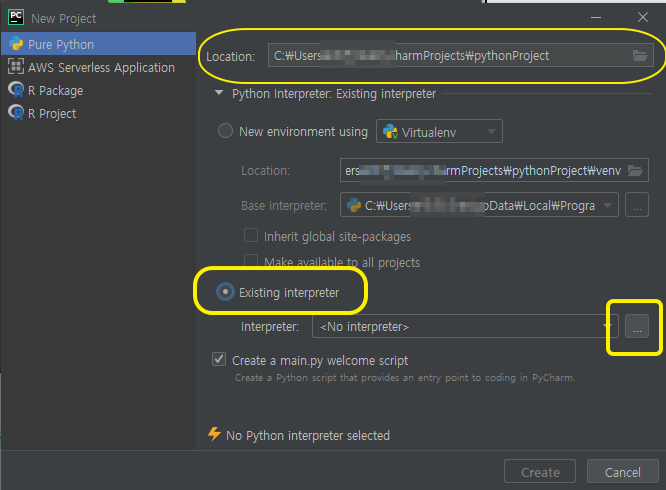Click the AWS Serverless Application icon
Image resolution: width=666 pixels, height=490 pixels.
point(16,67)
